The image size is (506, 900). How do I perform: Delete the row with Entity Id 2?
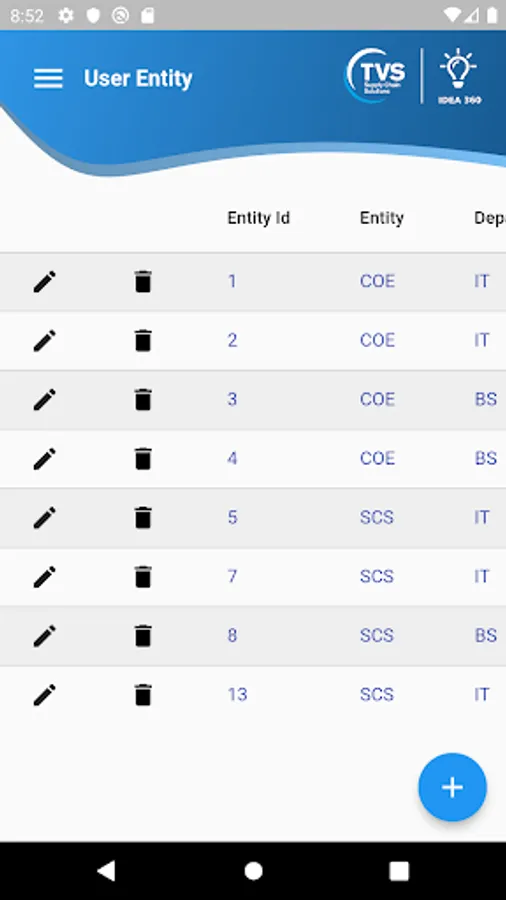143,341
